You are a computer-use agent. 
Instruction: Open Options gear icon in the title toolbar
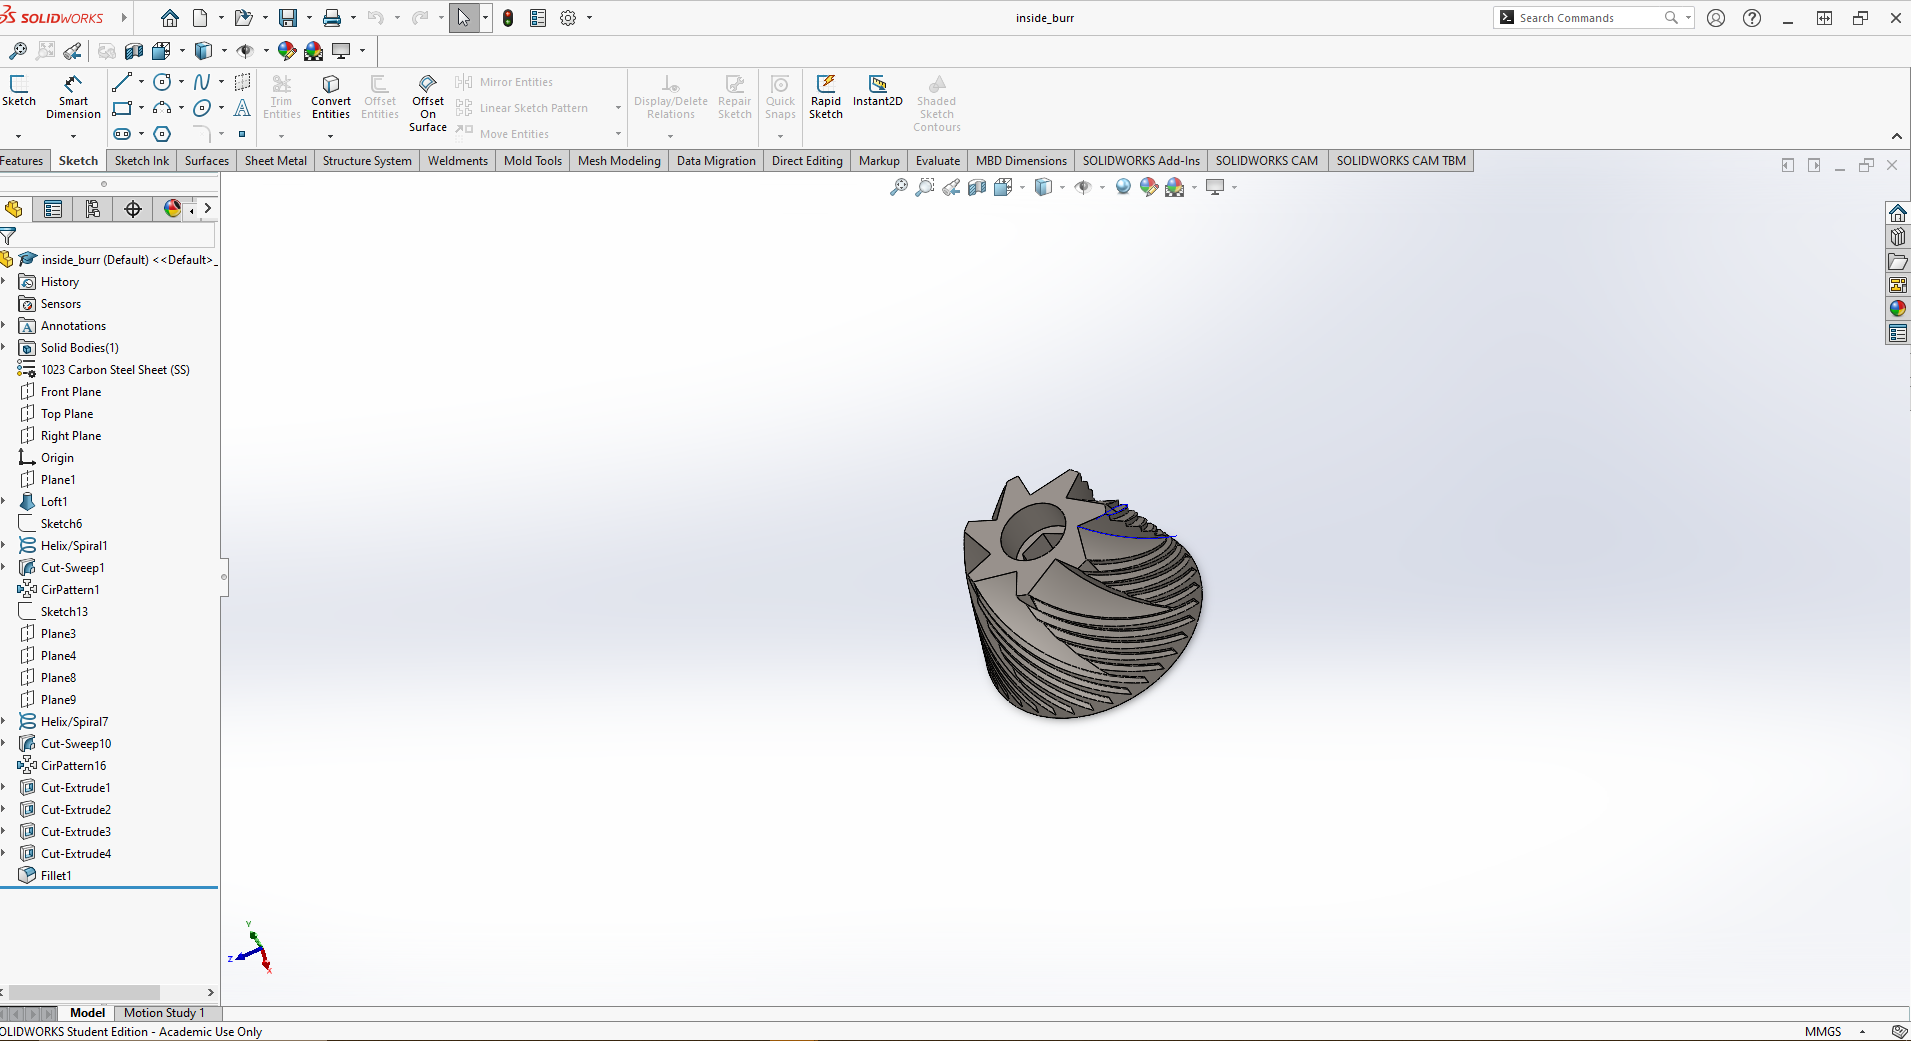(x=568, y=18)
